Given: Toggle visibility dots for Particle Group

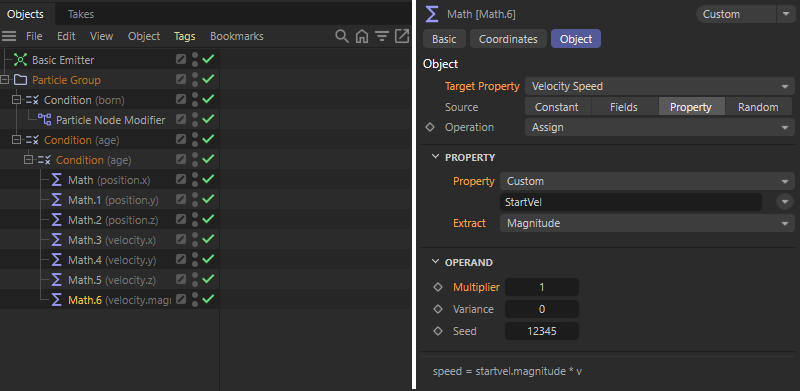Looking at the screenshot, I should point(194,80).
